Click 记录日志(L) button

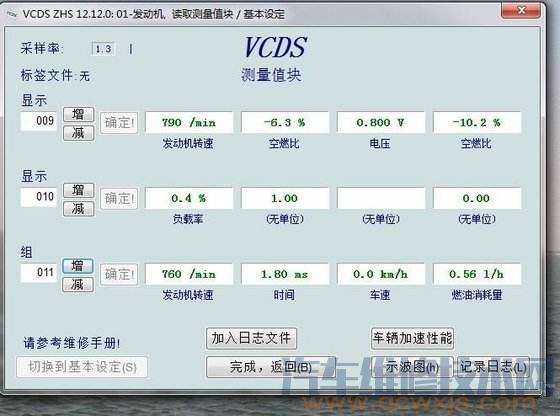(x=493, y=367)
